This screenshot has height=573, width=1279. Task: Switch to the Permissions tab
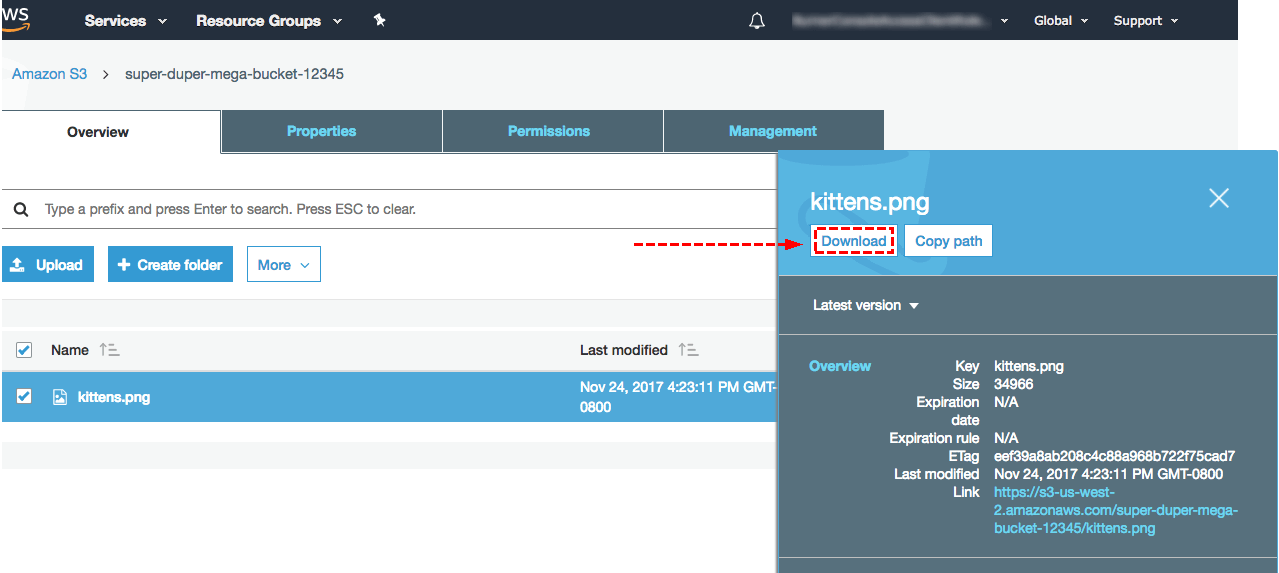click(553, 131)
